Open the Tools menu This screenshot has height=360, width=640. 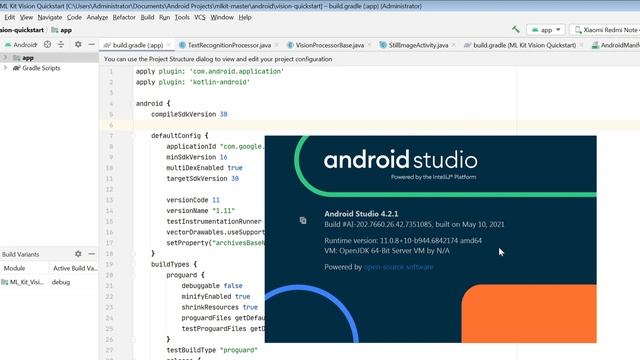click(182, 17)
